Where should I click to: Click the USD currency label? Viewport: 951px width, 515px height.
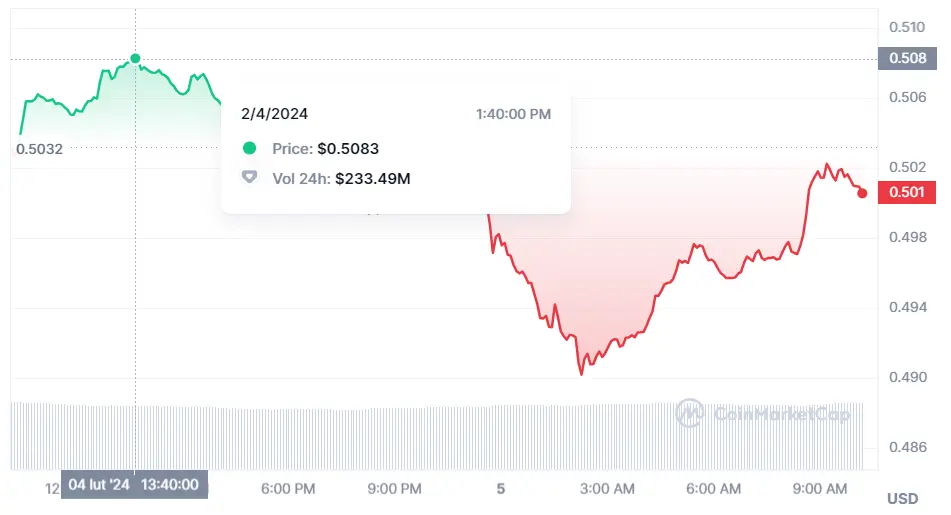(x=902, y=498)
